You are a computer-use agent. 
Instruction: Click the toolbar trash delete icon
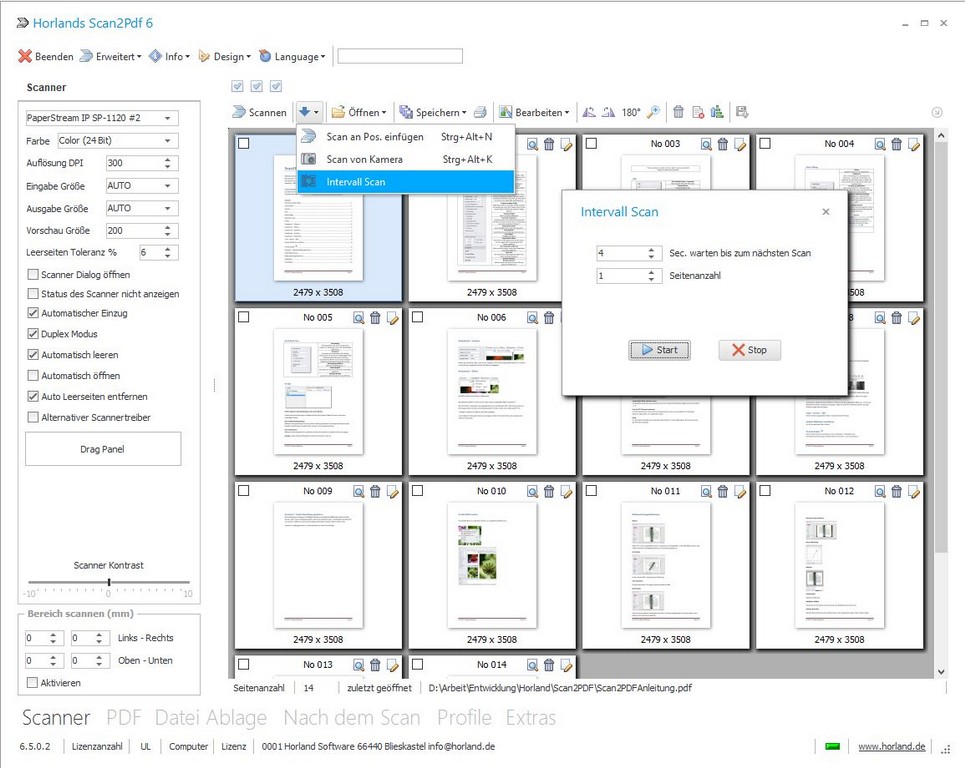coord(678,112)
